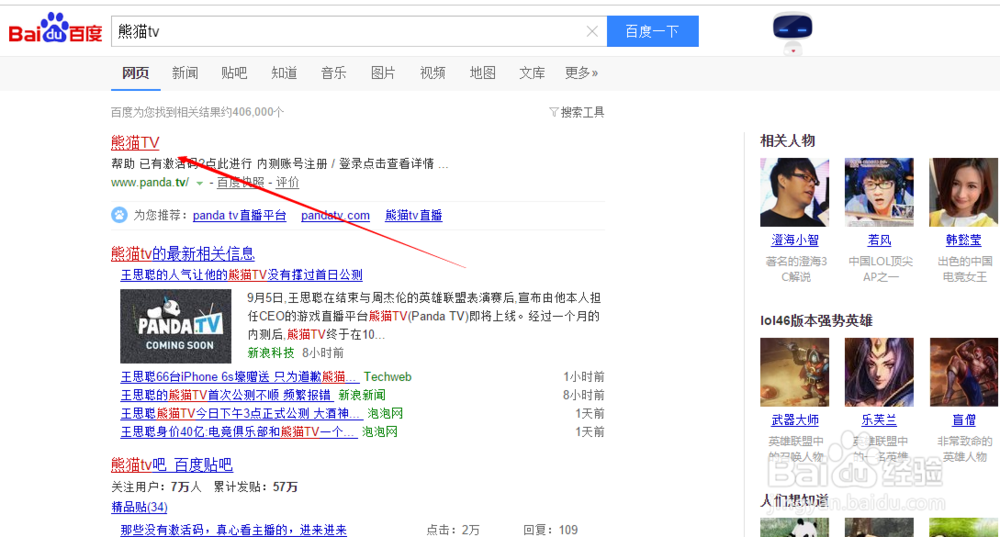Open 那些没有激活码 post link
1000x537 pixels.
233,529
